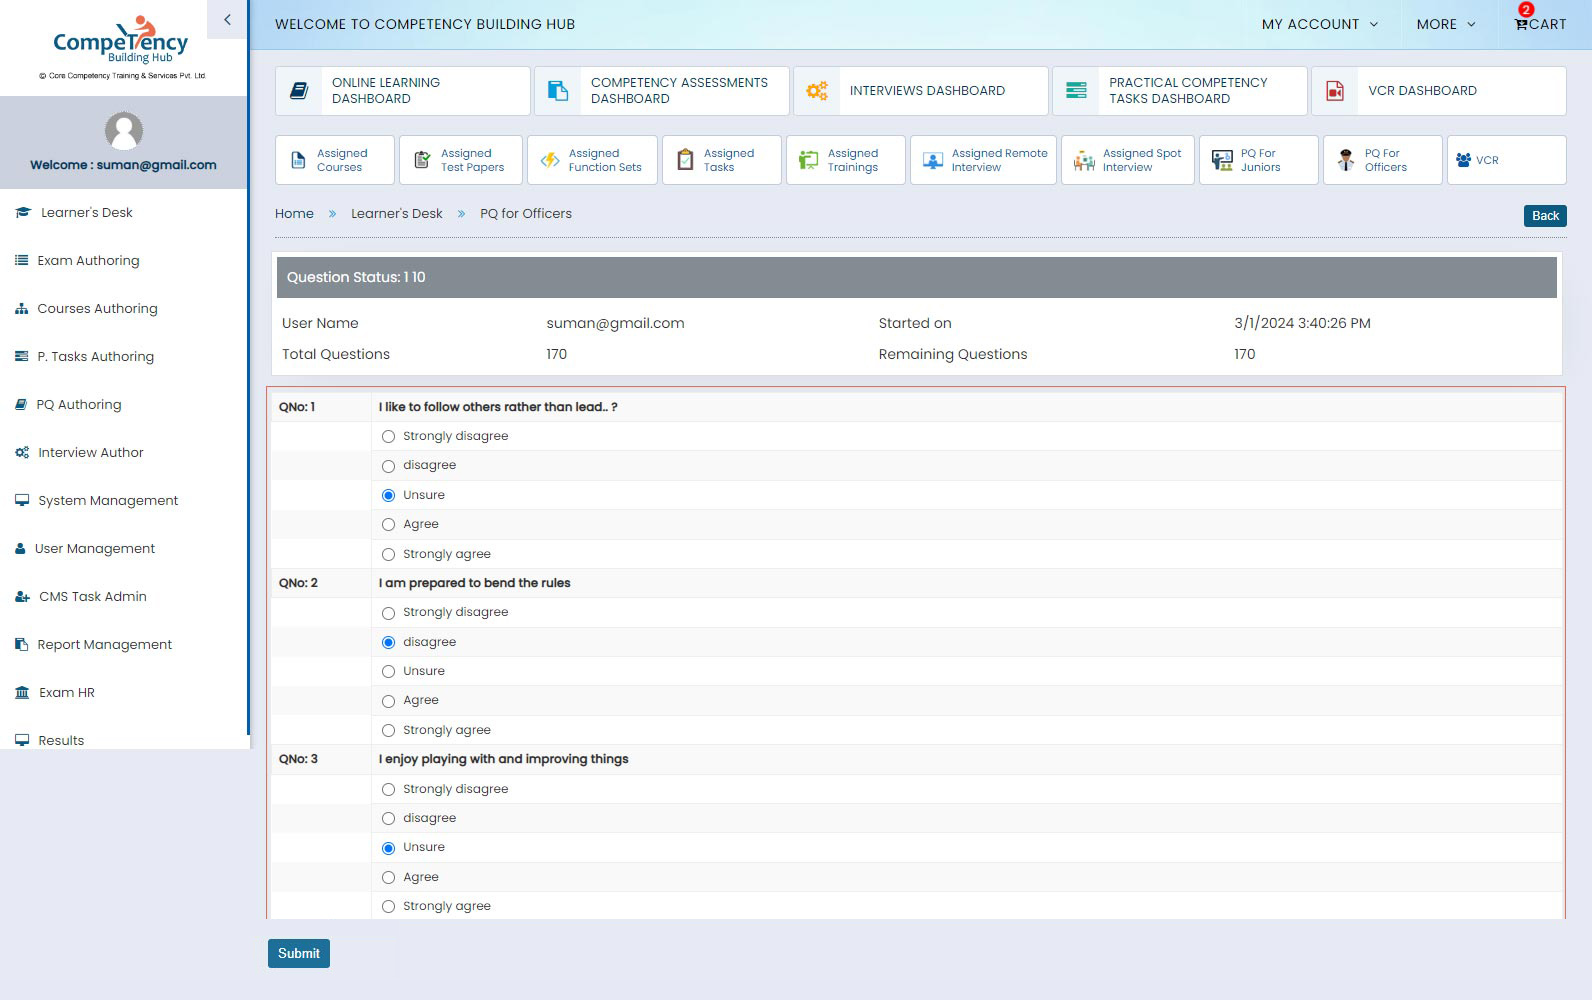
Task: Click the Back button
Action: [1545, 216]
